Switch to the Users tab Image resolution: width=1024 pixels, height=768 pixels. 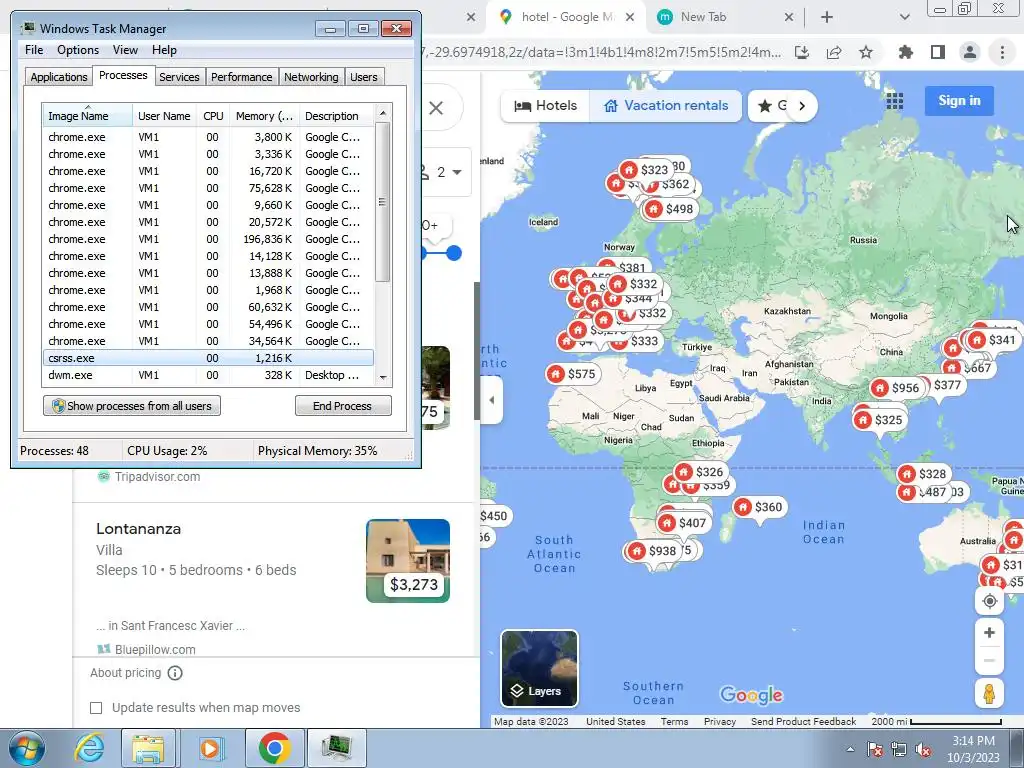point(363,77)
